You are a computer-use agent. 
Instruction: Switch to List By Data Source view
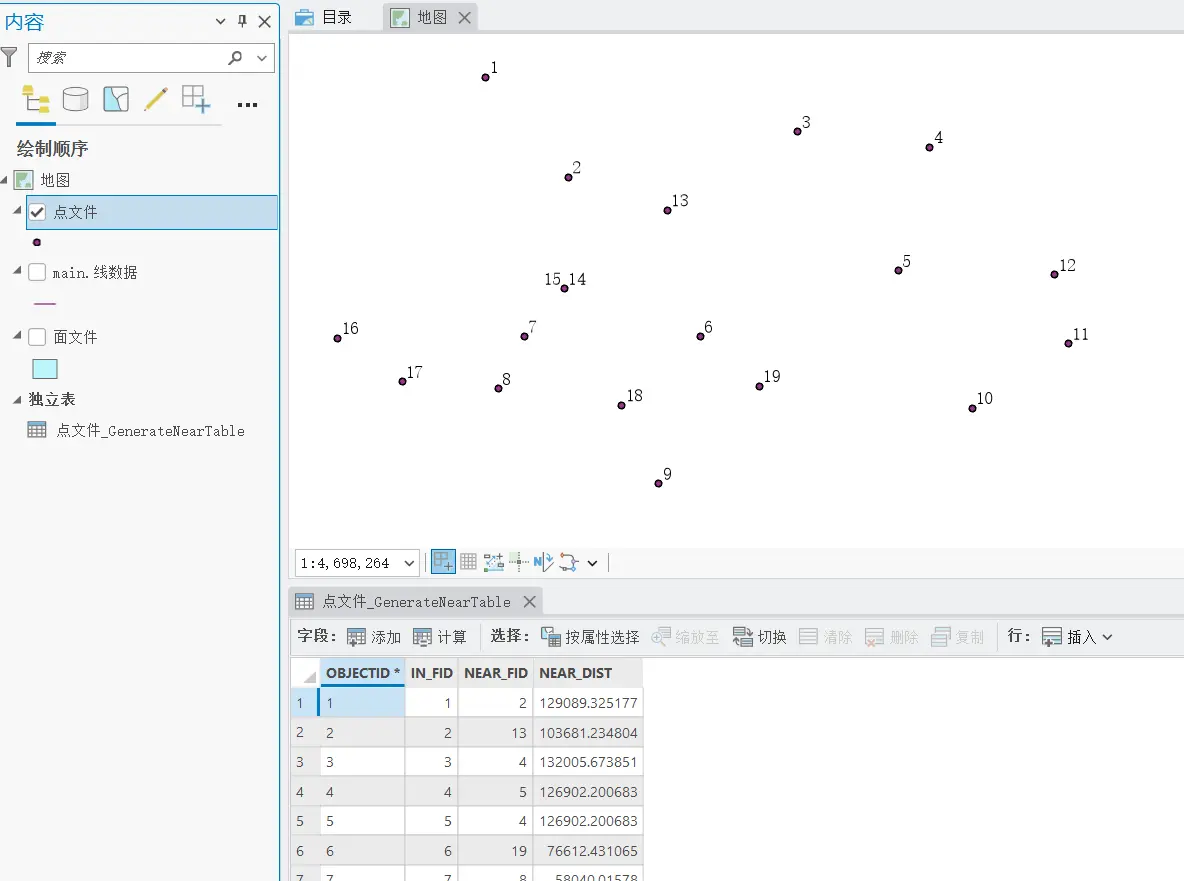(75, 100)
